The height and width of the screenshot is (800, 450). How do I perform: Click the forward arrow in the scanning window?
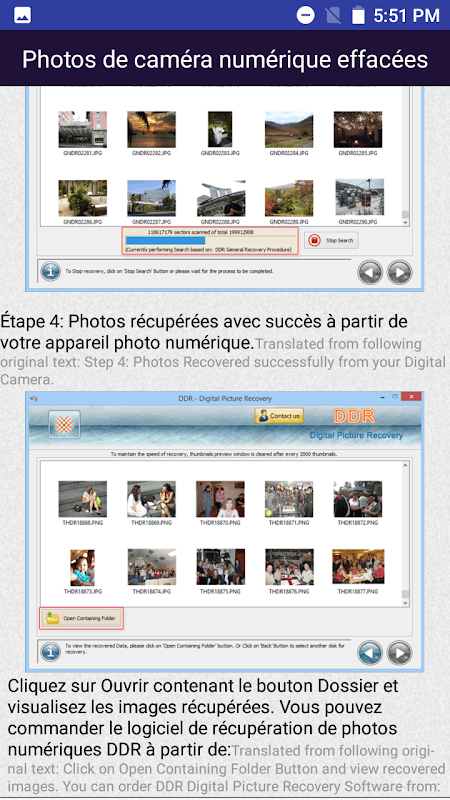tap(399, 272)
